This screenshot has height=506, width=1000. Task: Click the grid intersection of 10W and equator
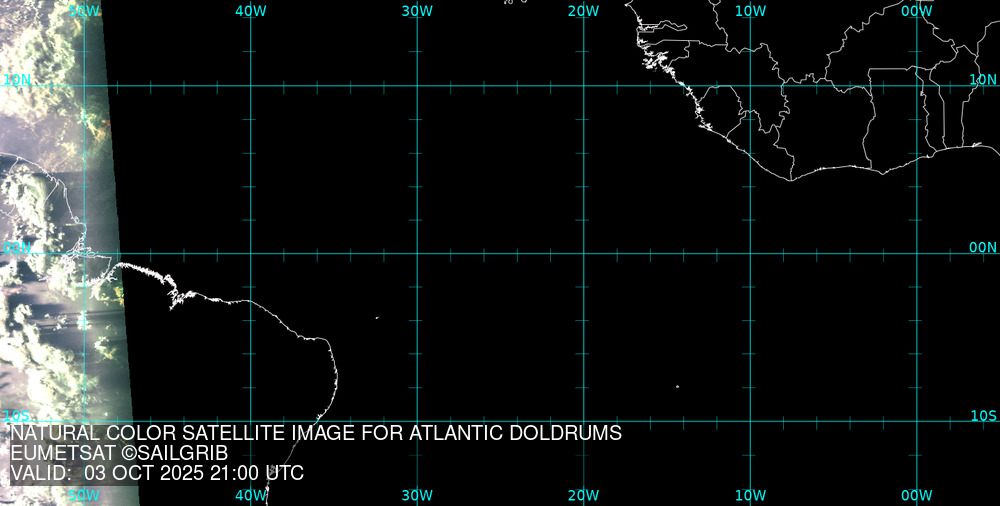tap(750, 253)
